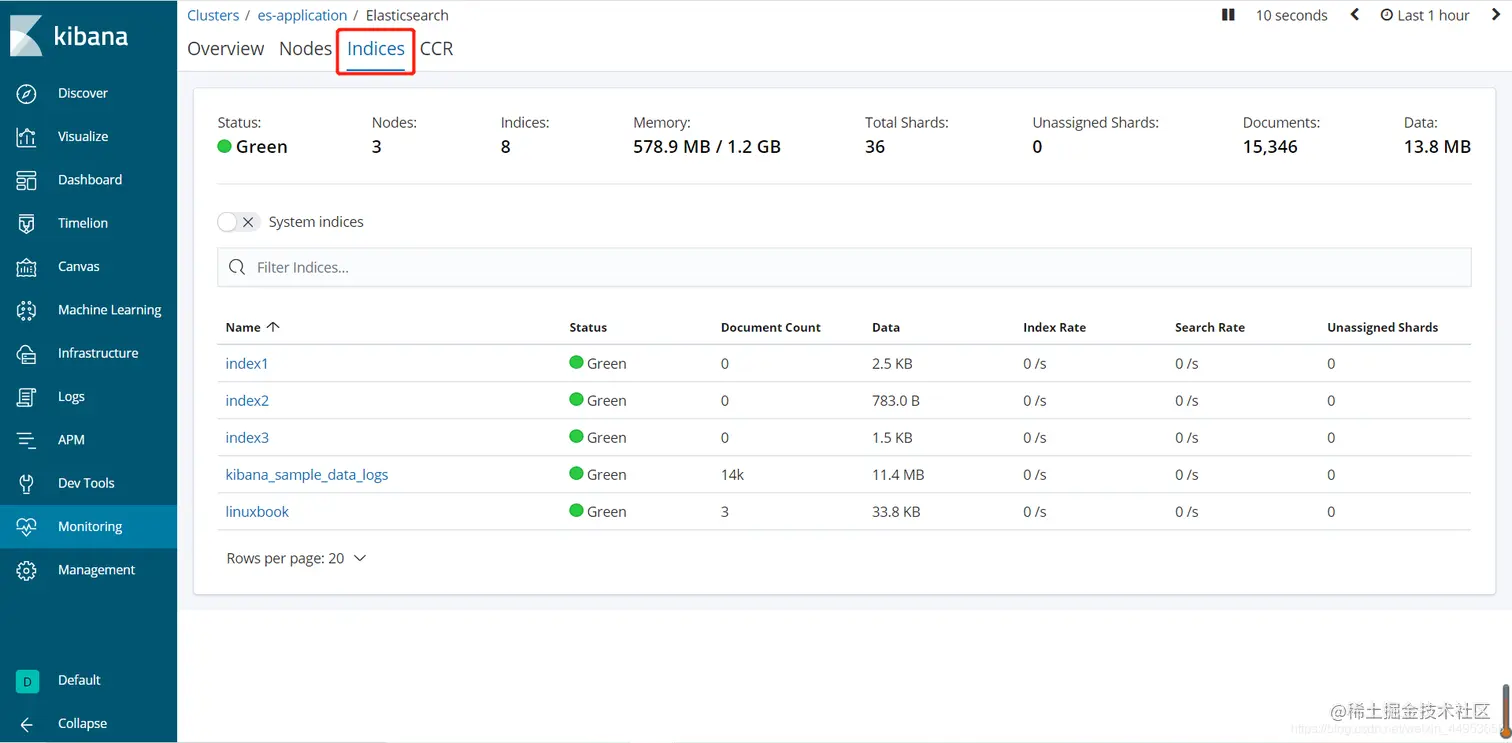
Task: Switch to CCR tab
Action: 437,48
